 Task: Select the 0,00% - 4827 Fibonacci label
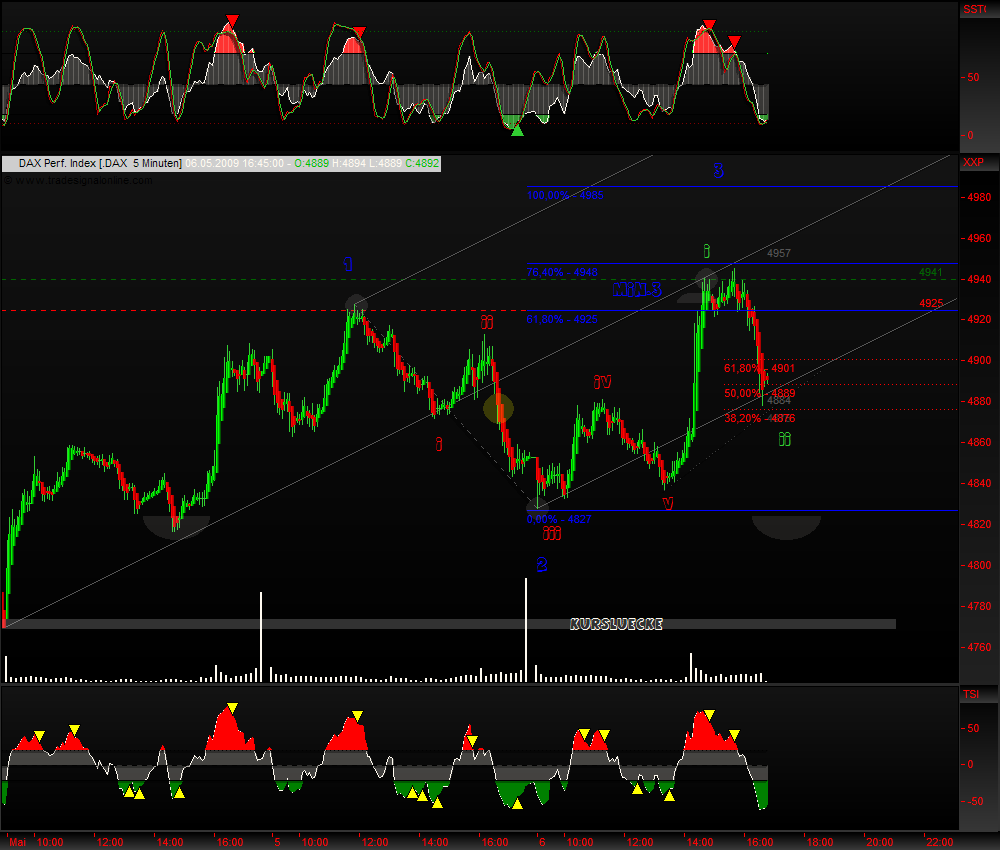coord(559,519)
